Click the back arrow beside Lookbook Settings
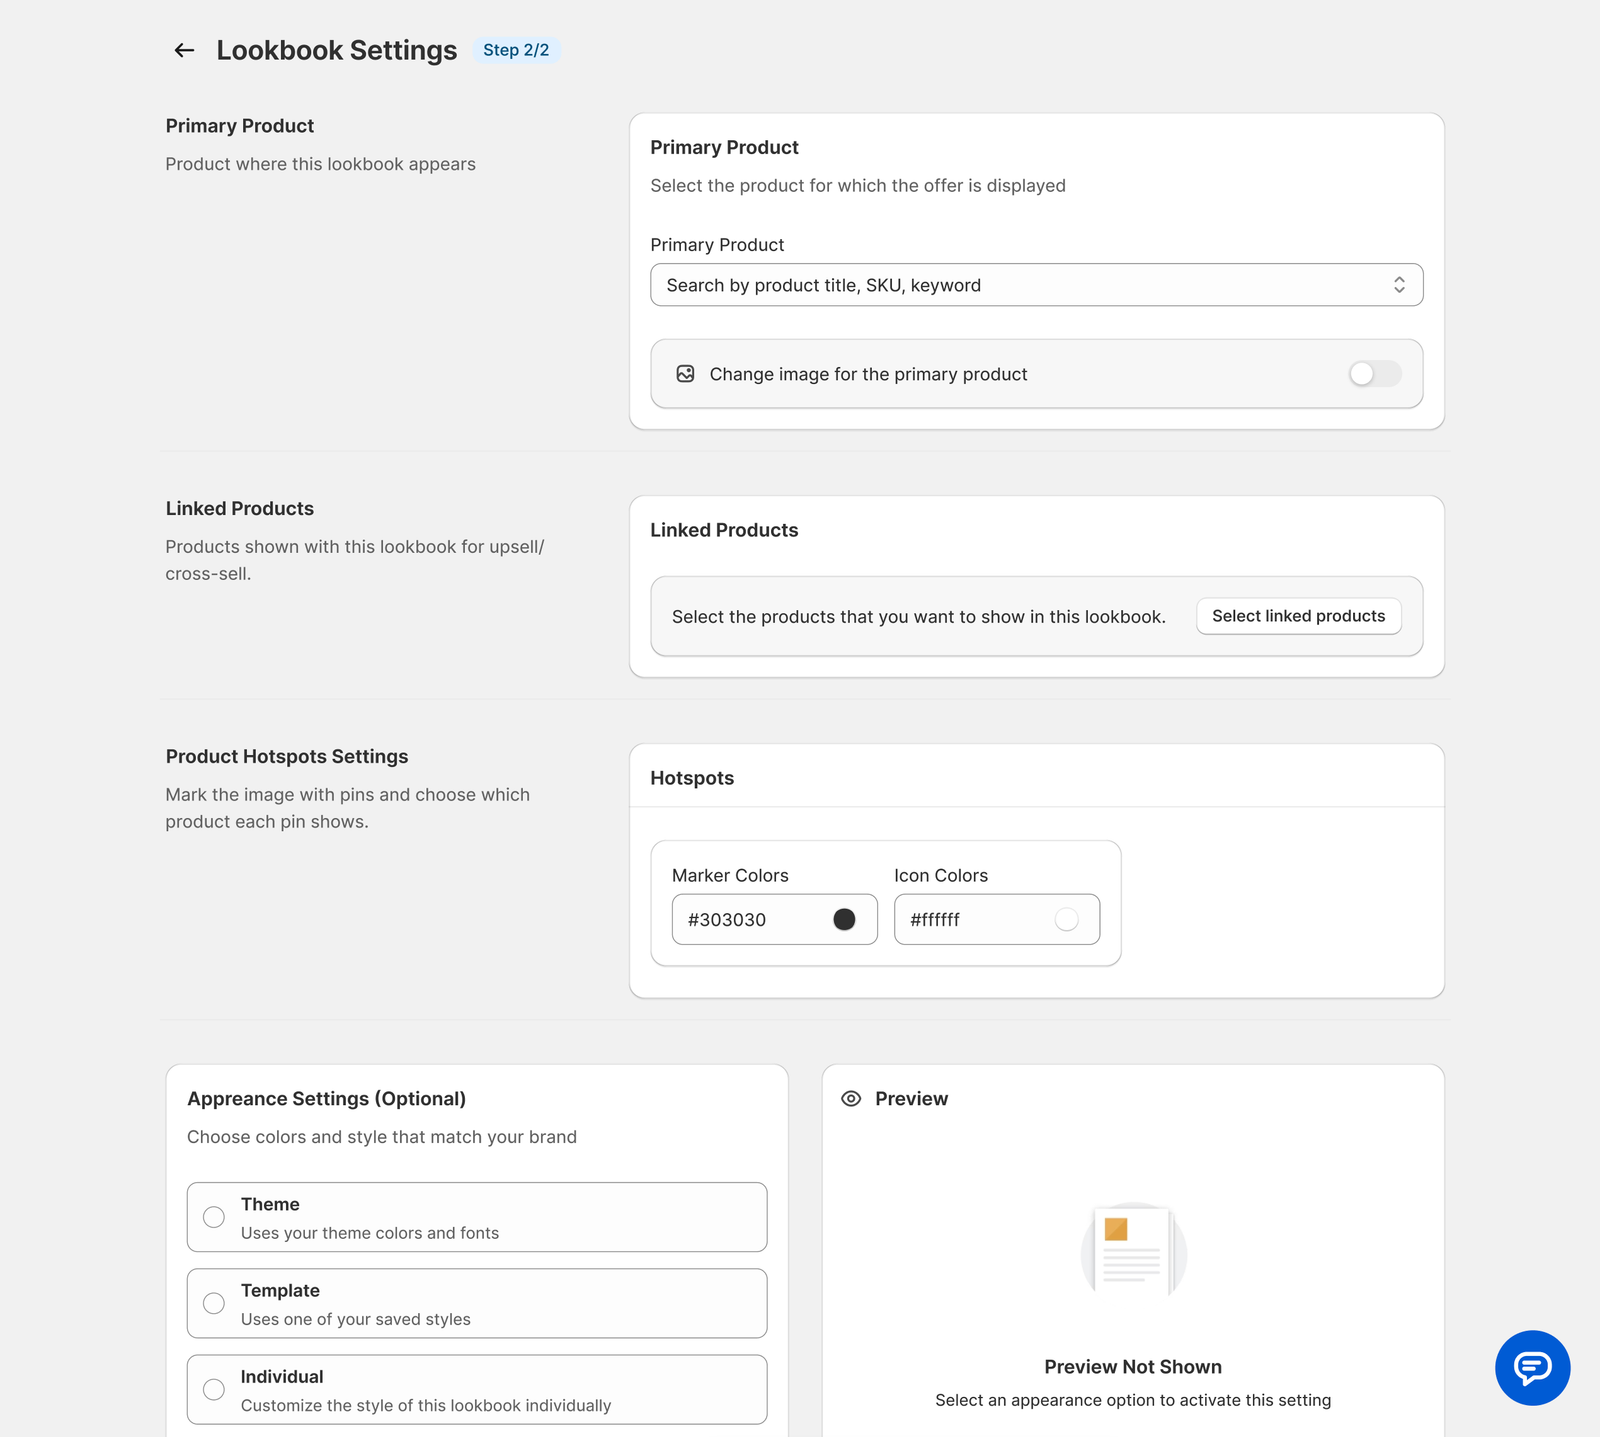1600x1437 pixels. tap(184, 50)
